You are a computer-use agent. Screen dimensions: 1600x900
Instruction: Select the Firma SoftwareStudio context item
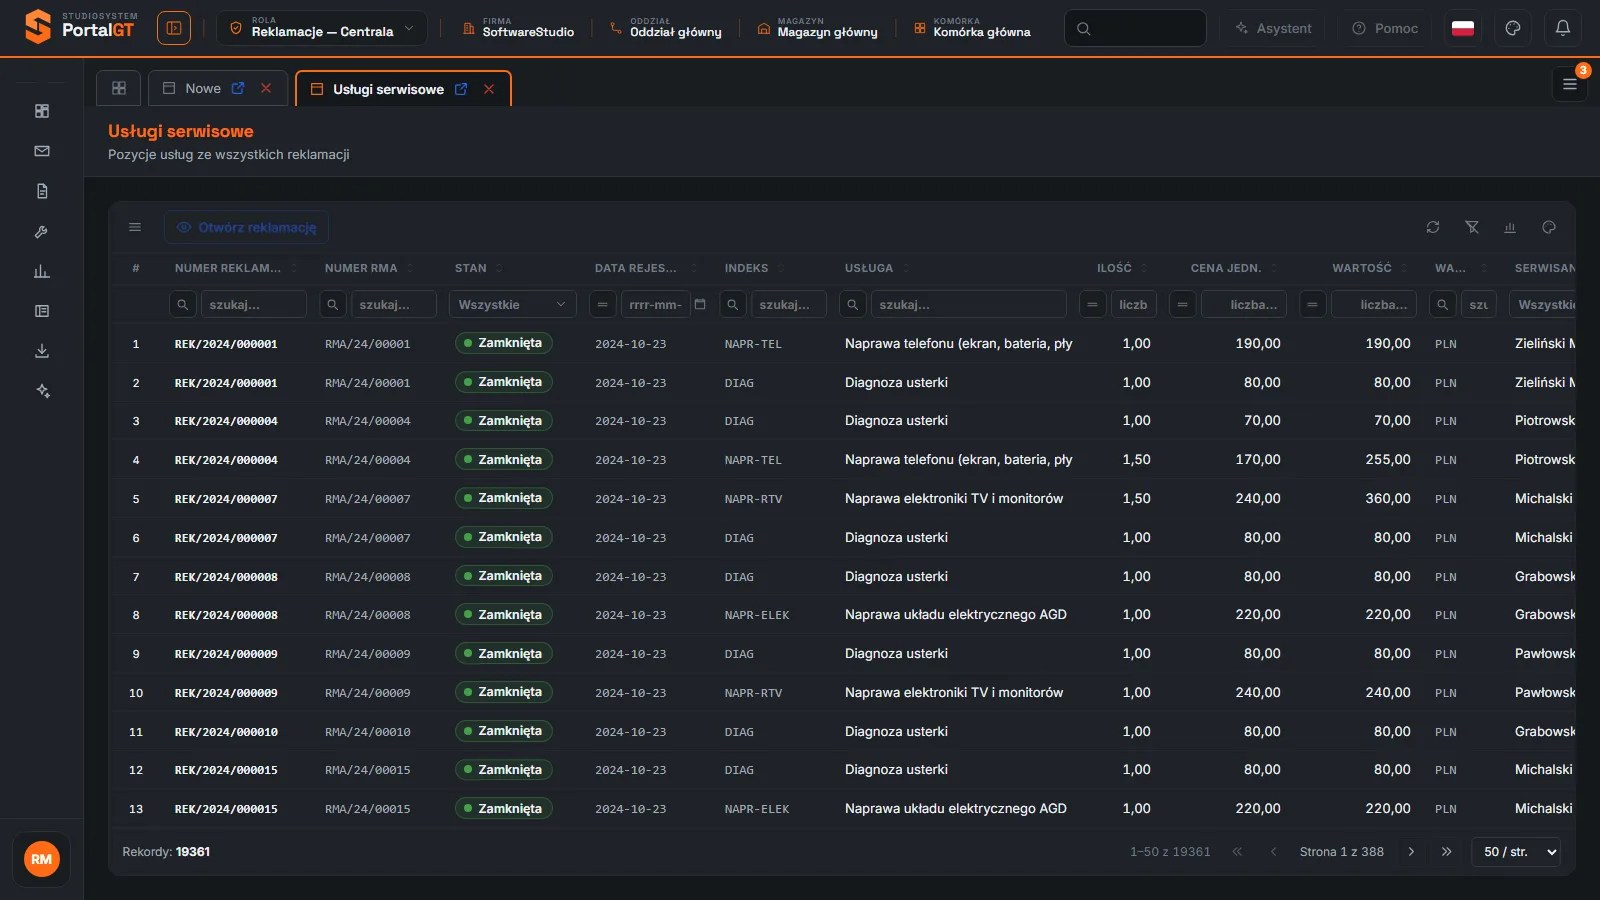(518, 28)
